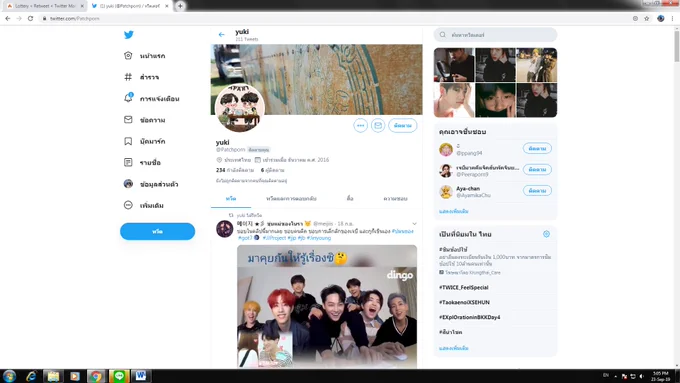The image size is (680, 383).
Task: Open Messages envelope in sidebar
Action: (144, 120)
